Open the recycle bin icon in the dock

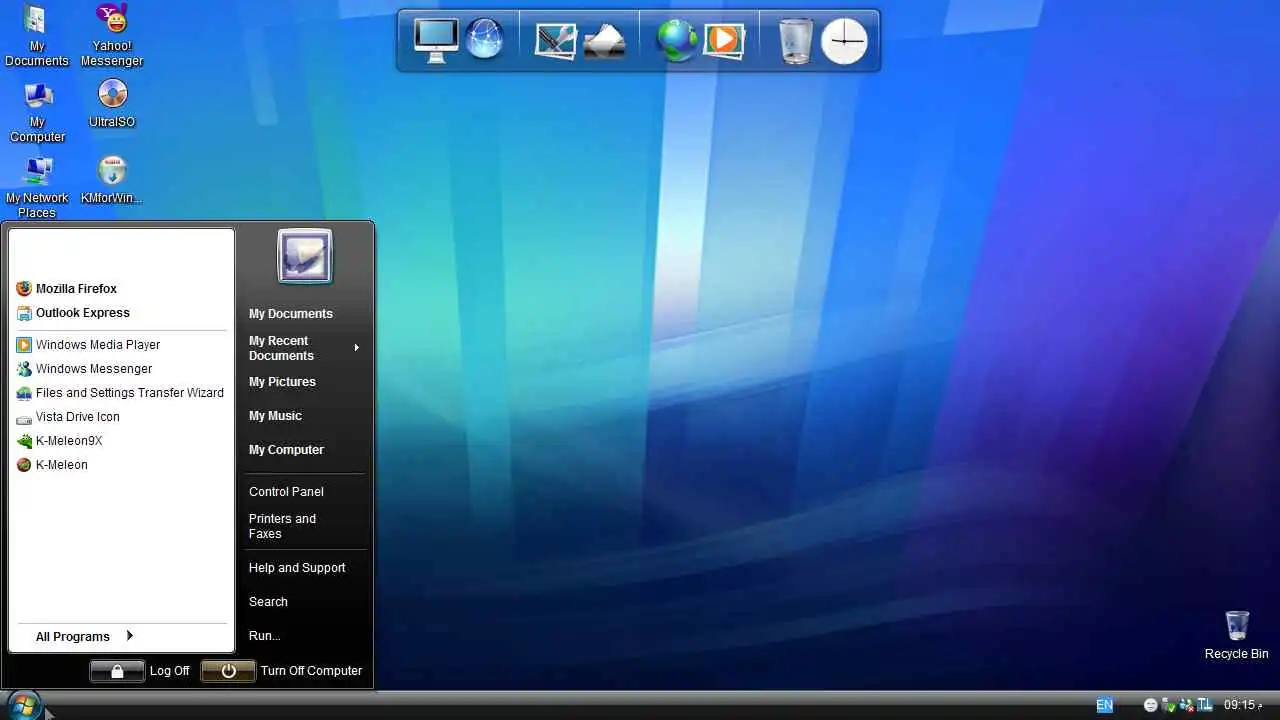796,41
